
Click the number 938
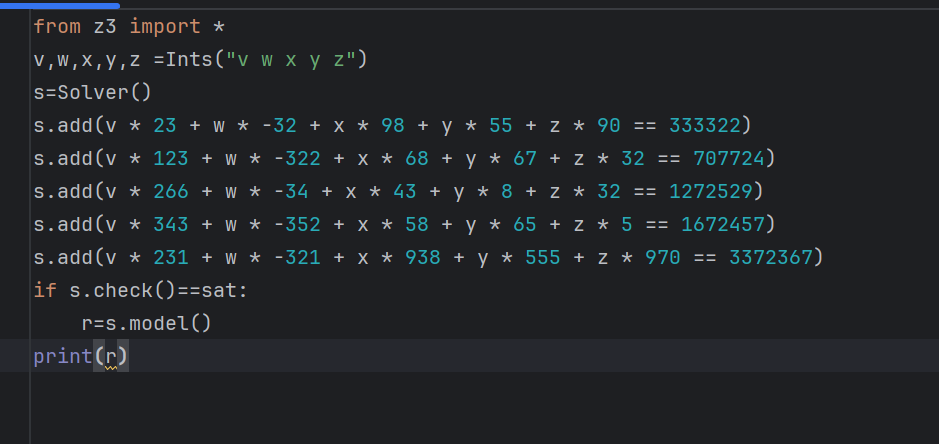coord(423,258)
